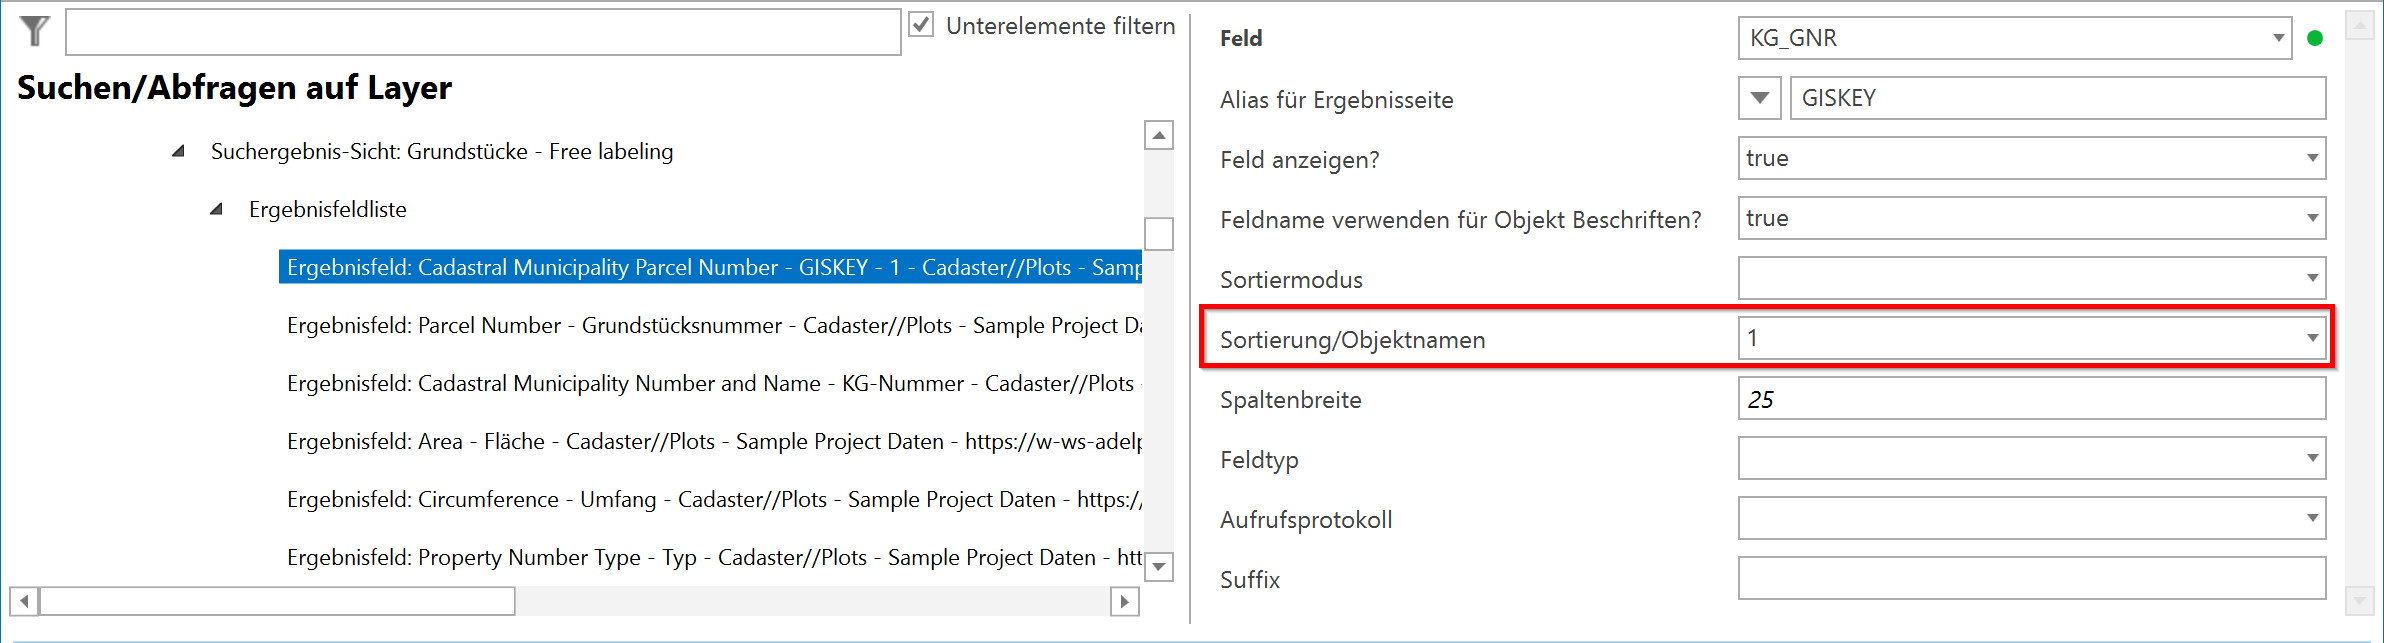Viewport: 2384px width, 643px height.
Task: Open the Feldtyp dropdown
Action: coord(2312,458)
